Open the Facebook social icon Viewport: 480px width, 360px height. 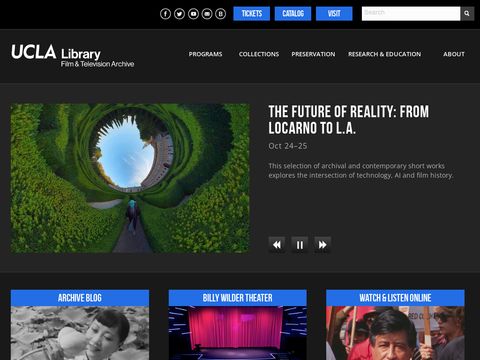pyautogui.click(x=165, y=14)
